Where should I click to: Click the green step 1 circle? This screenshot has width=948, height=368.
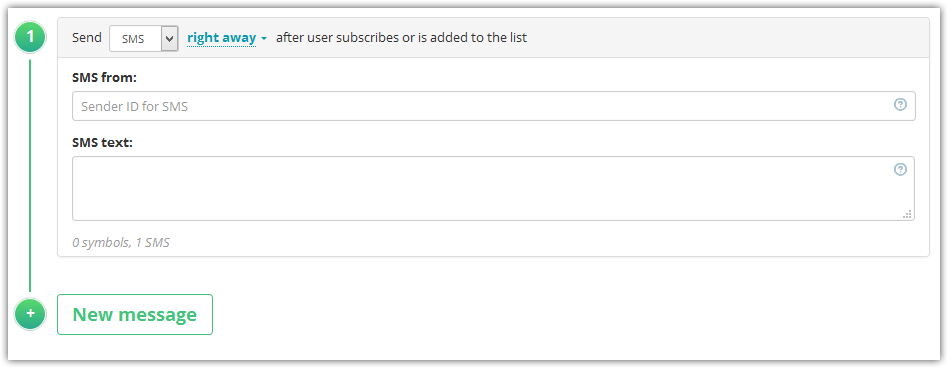click(30, 37)
